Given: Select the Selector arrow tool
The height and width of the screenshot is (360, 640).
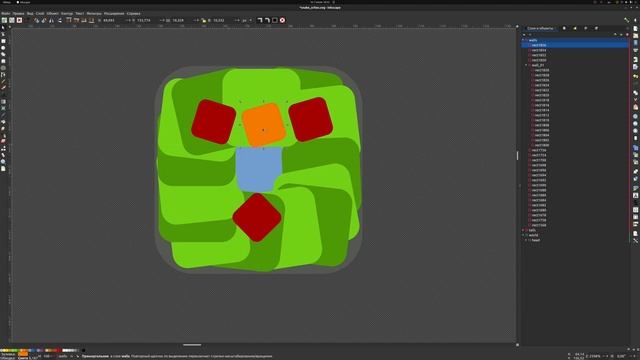Looking at the screenshot, I should [3, 28].
